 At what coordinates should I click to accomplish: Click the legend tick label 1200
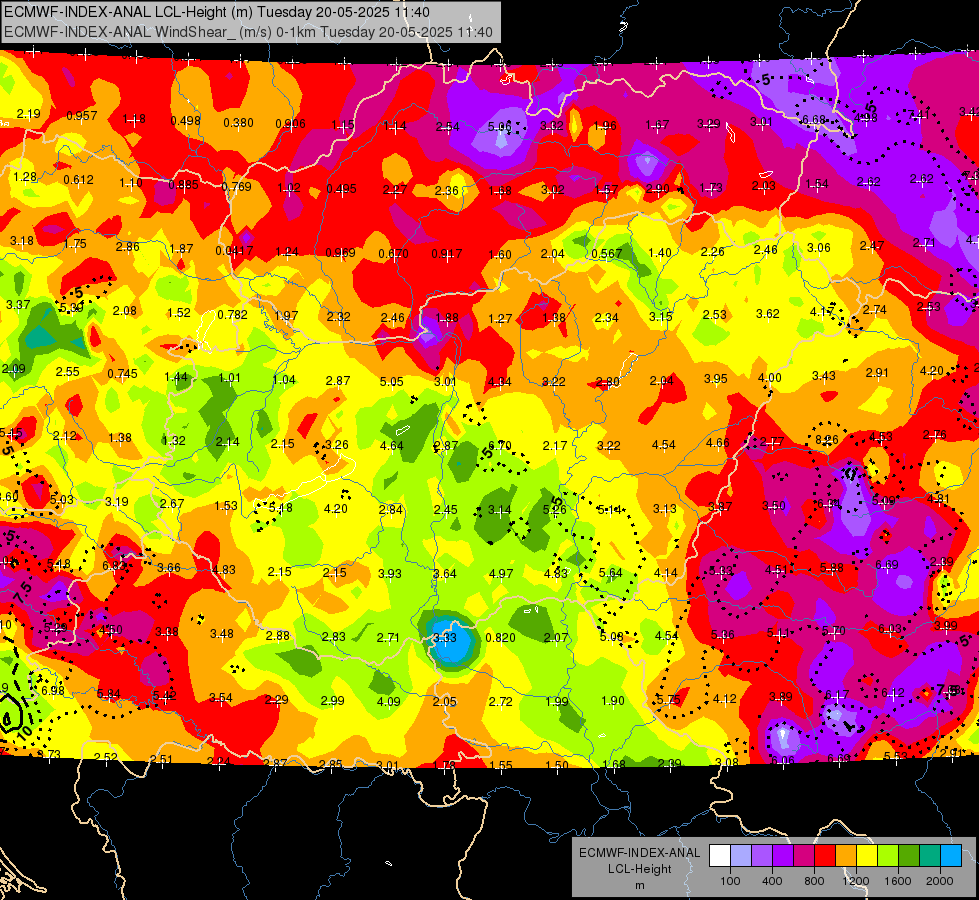(x=855, y=881)
